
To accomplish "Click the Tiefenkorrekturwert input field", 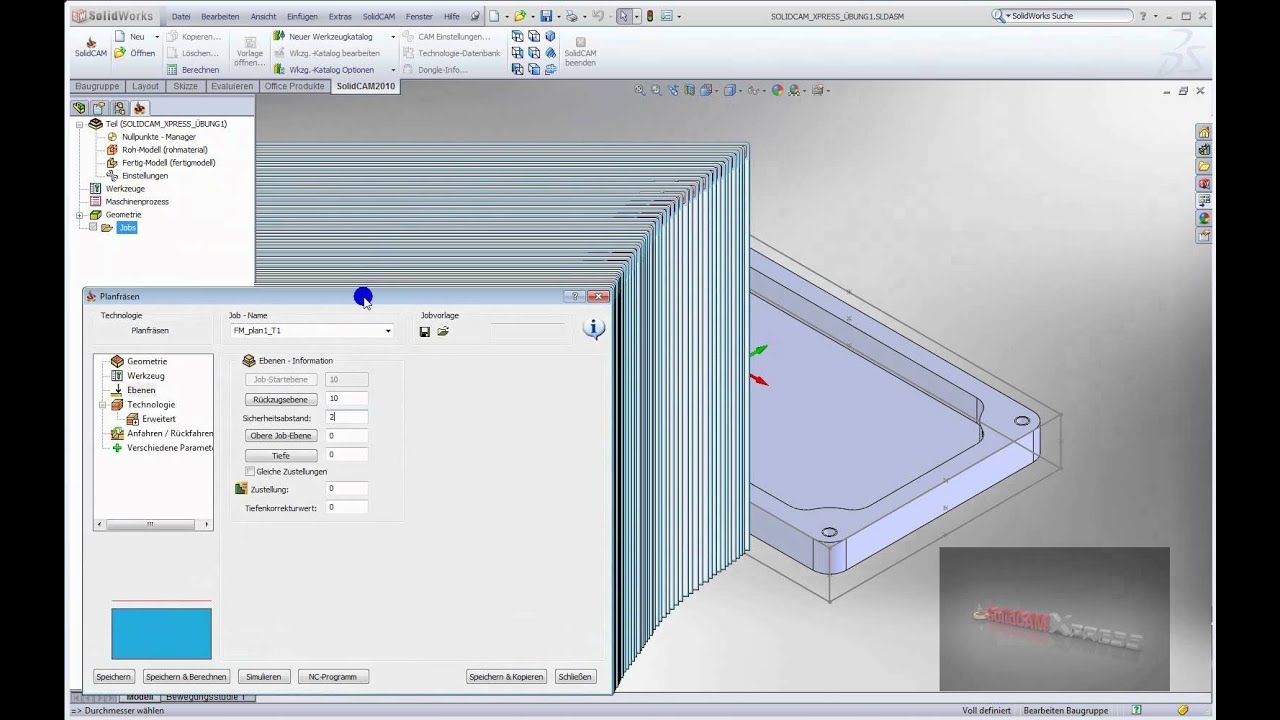I will point(347,508).
